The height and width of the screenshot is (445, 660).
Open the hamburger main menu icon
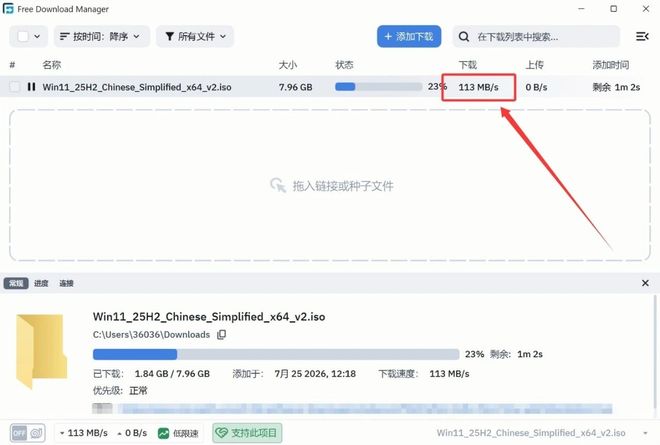pyautogui.click(x=642, y=37)
